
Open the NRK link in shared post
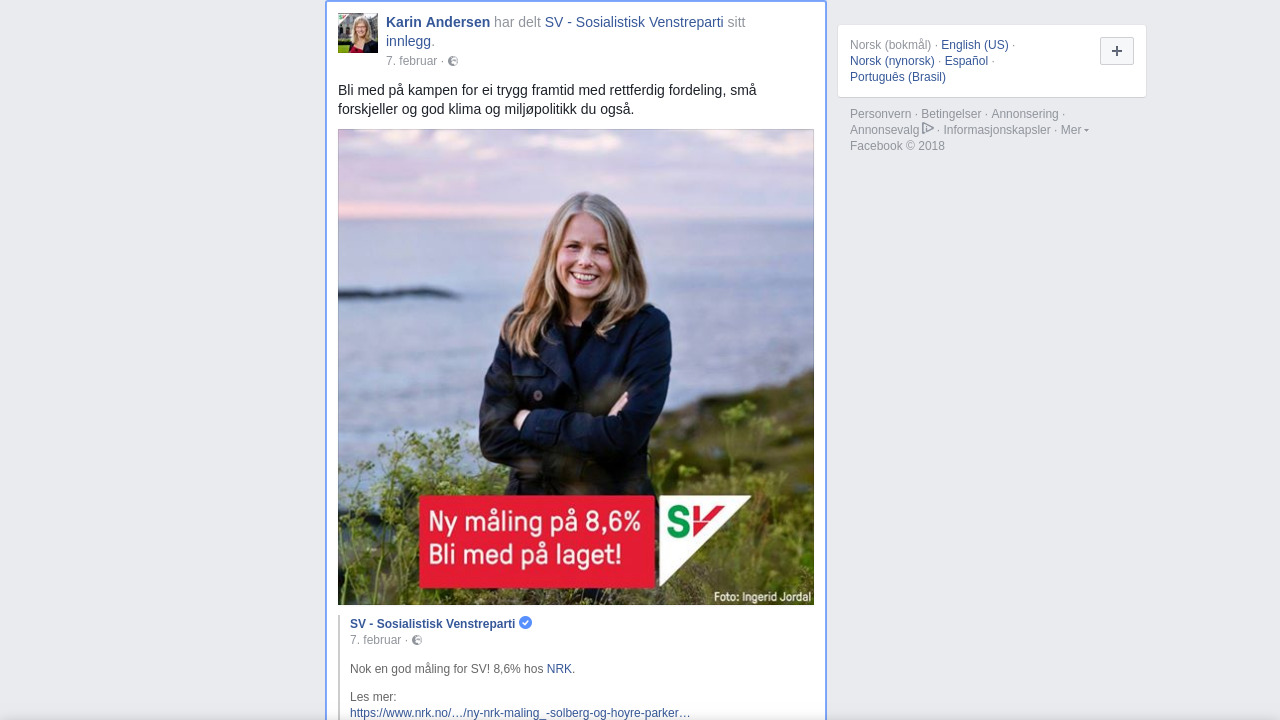[x=559, y=669]
